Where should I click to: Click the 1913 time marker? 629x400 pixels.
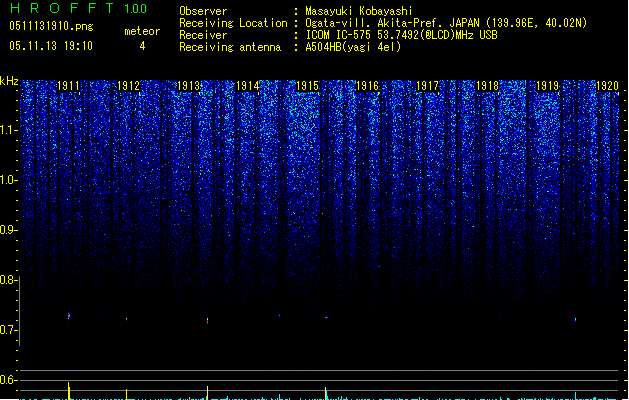click(188, 86)
